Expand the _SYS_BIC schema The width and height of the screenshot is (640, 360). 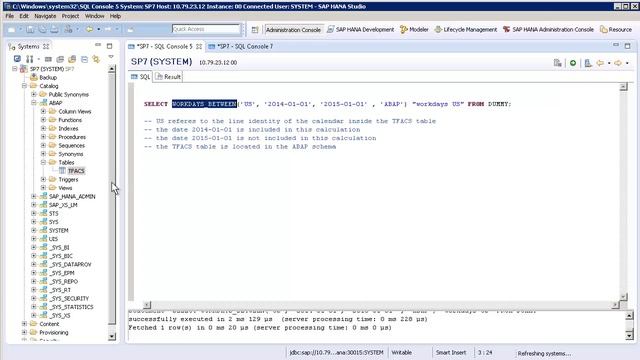click(x=33, y=256)
